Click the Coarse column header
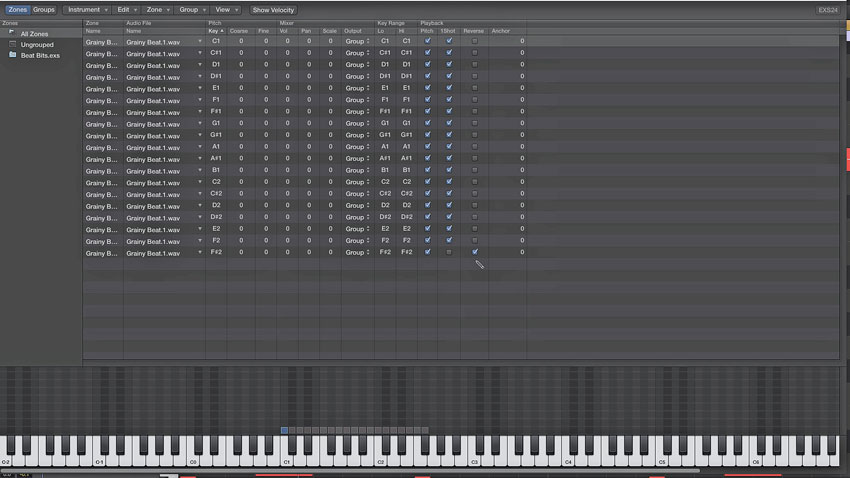 pyautogui.click(x=239, y=31)
